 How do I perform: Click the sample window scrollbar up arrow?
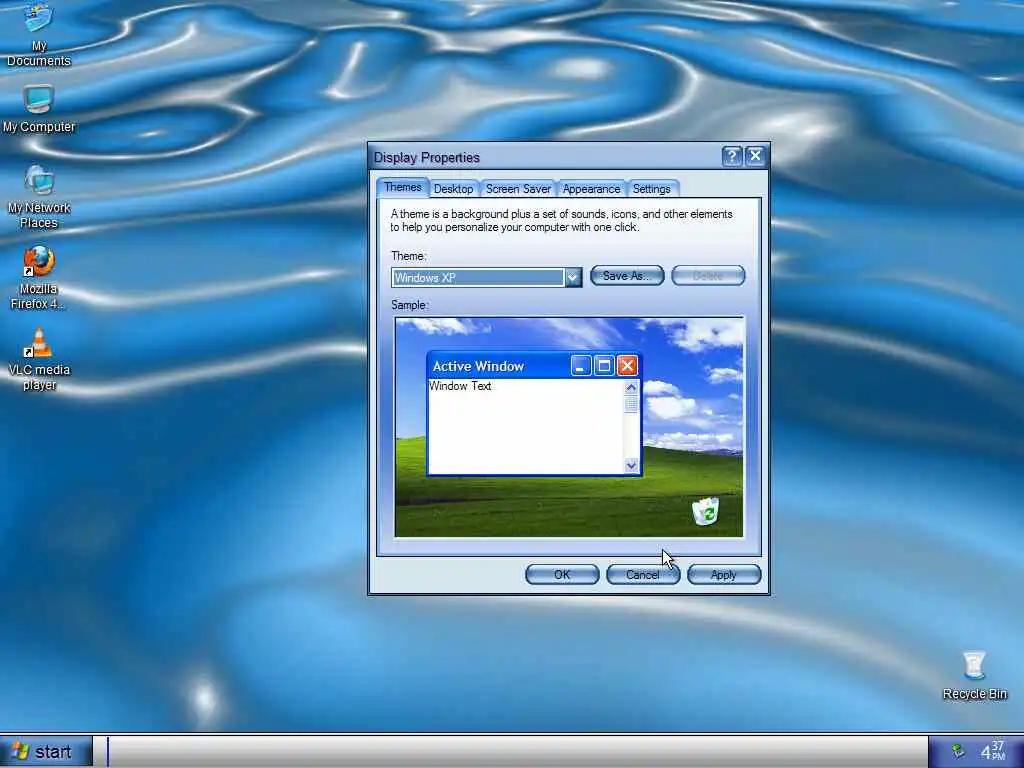[x=631, y=387]
